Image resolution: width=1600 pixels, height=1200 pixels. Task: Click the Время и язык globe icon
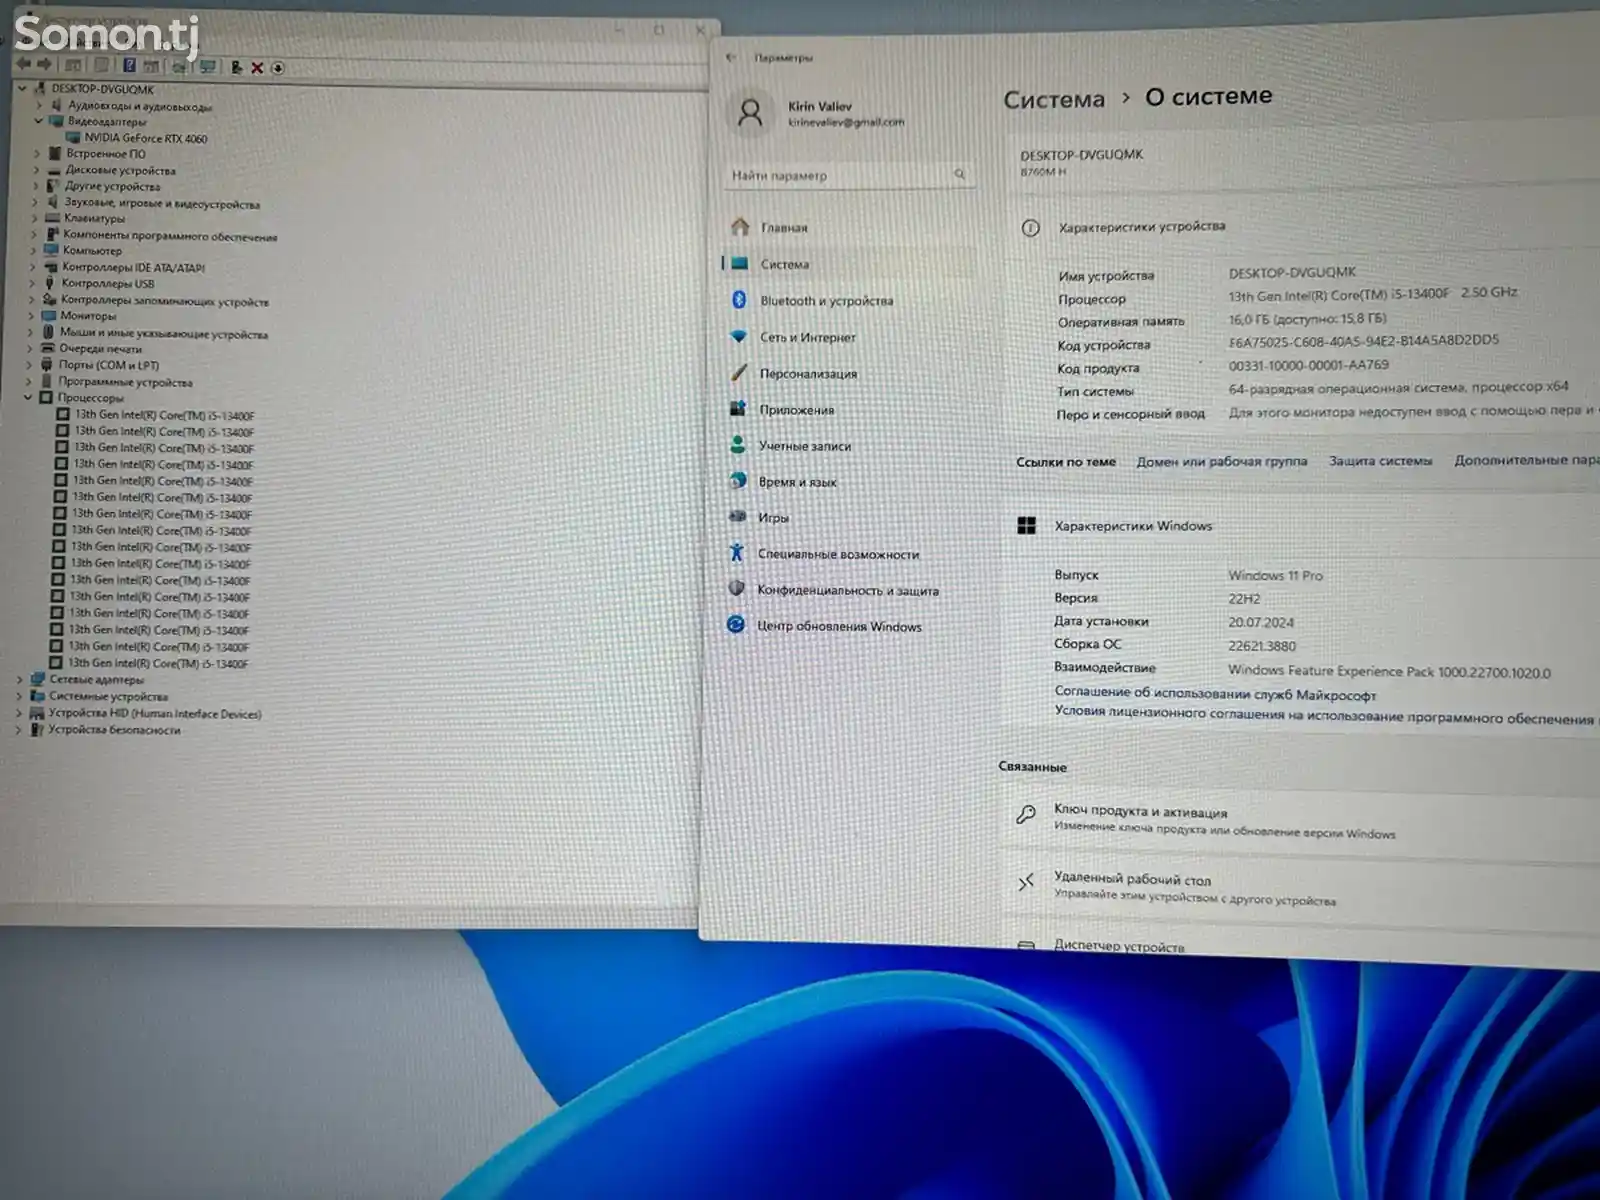pos(738,481)
